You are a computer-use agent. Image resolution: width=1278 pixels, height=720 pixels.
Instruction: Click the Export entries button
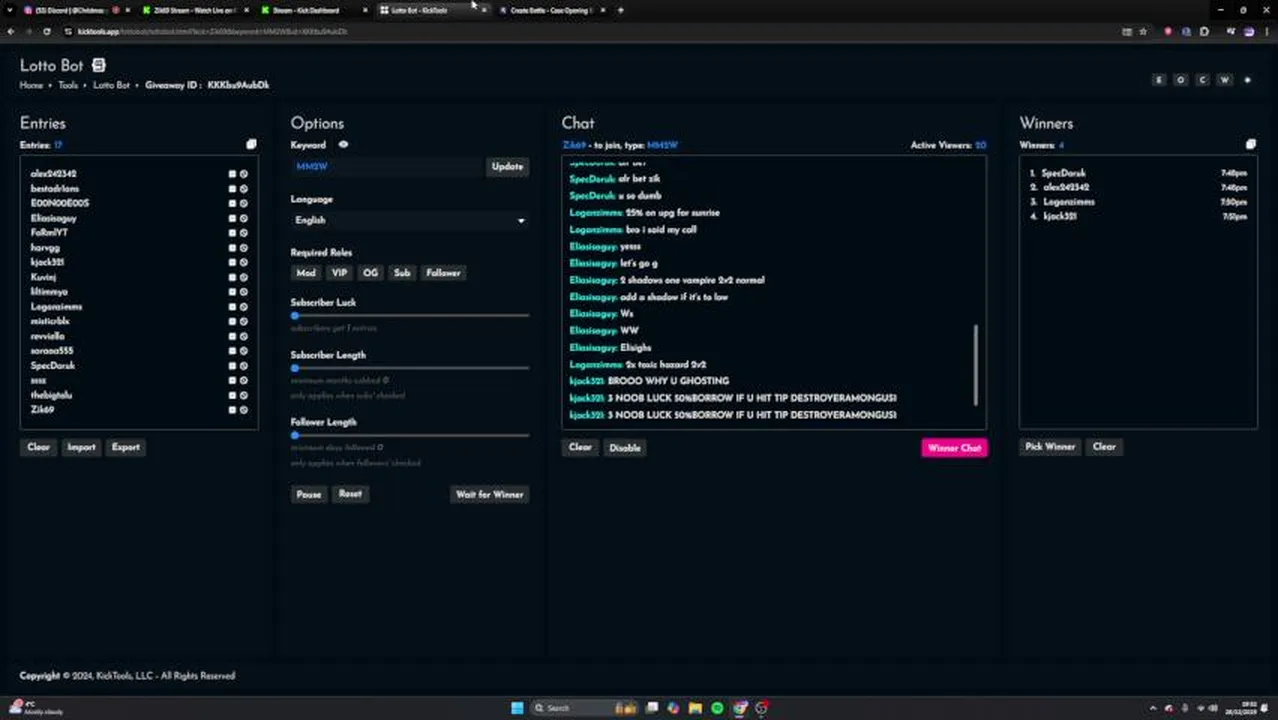point(125,447)
